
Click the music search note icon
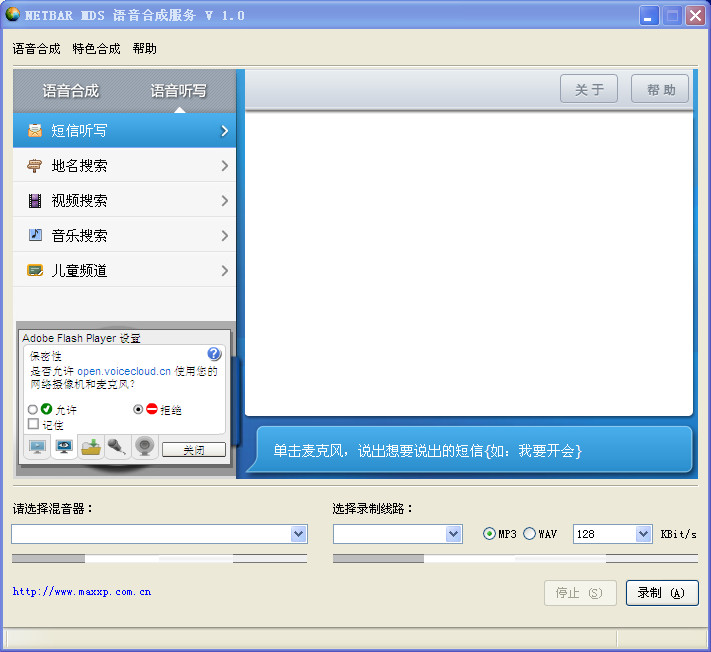pyautogui.click(x=35, y=235)
